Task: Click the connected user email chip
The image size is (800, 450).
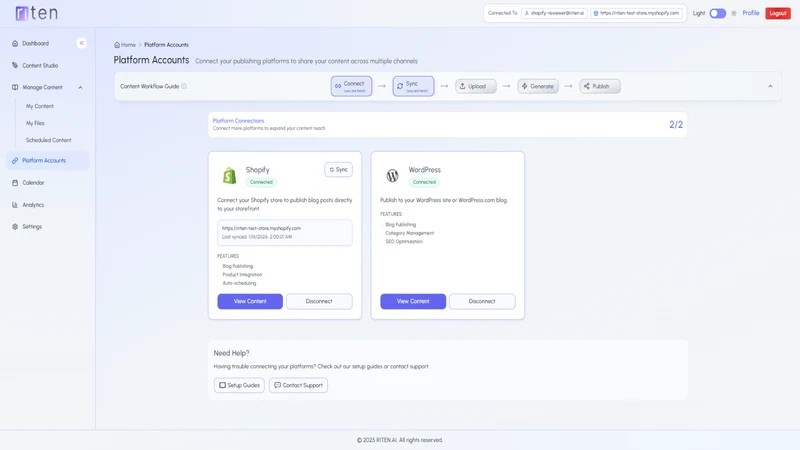Action: (x=554, y=13)
